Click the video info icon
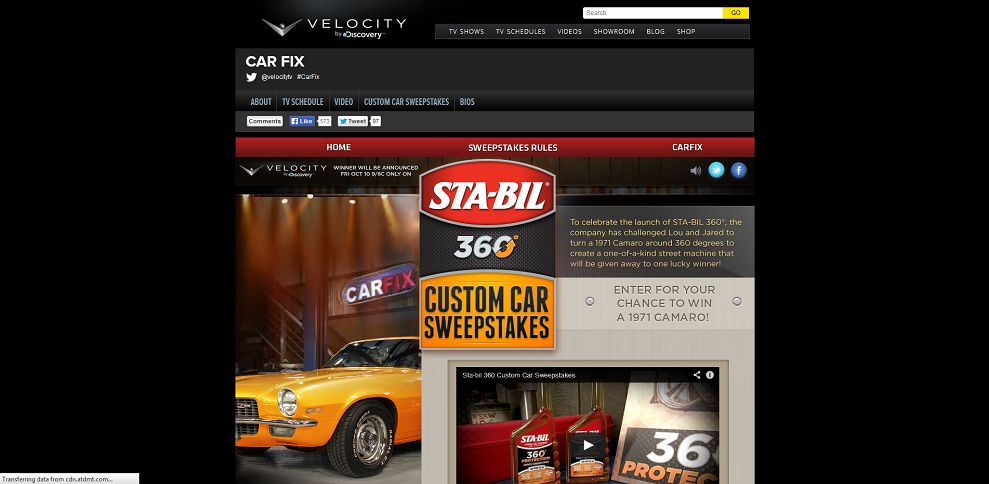989x484 pixels. [710, 375]
